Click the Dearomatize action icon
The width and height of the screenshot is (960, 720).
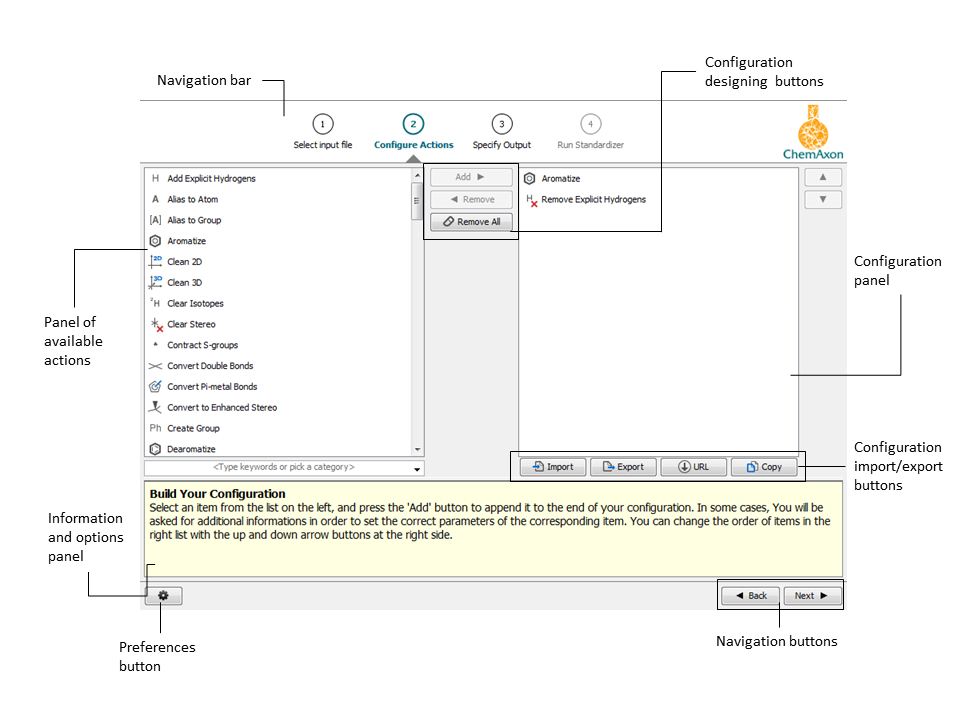[x=155, y=448]
